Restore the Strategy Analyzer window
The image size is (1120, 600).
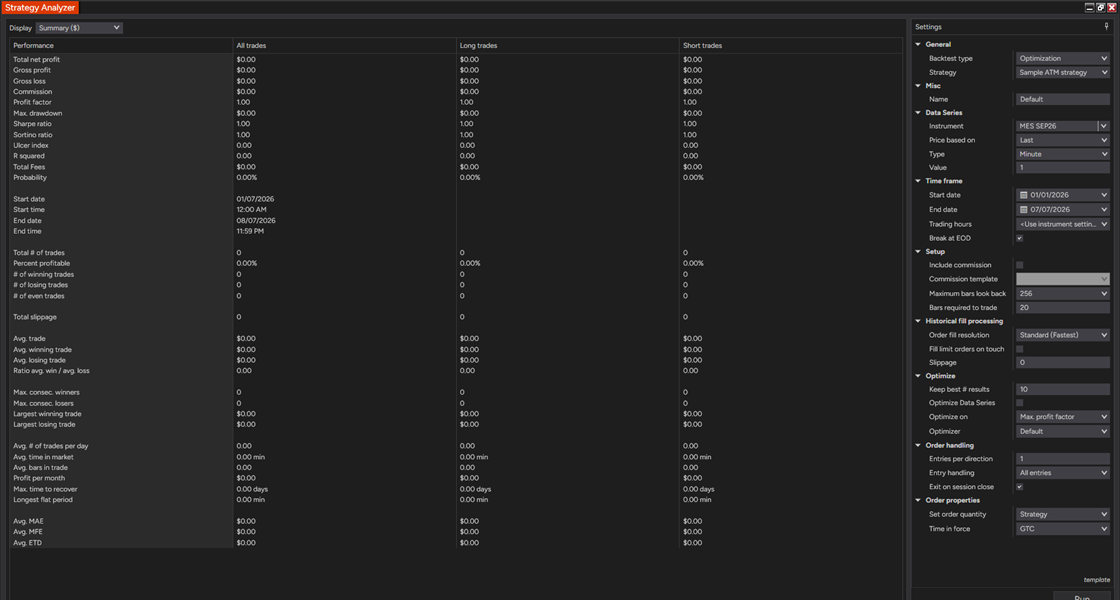1101,8
